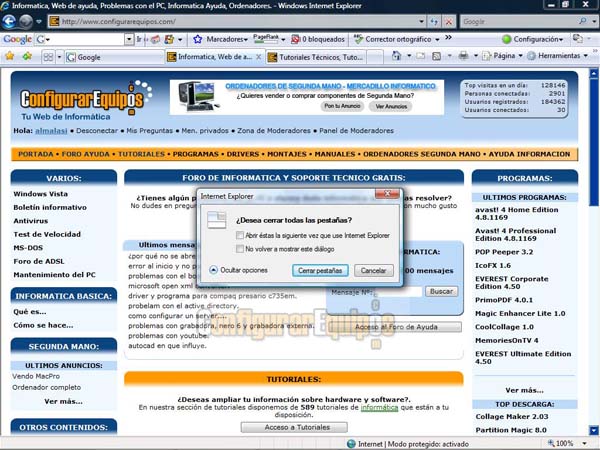Screen dimensions: 600x450
Task: Click the ConfigurarEquipos site logo
Action: click(x=85, y=100)
